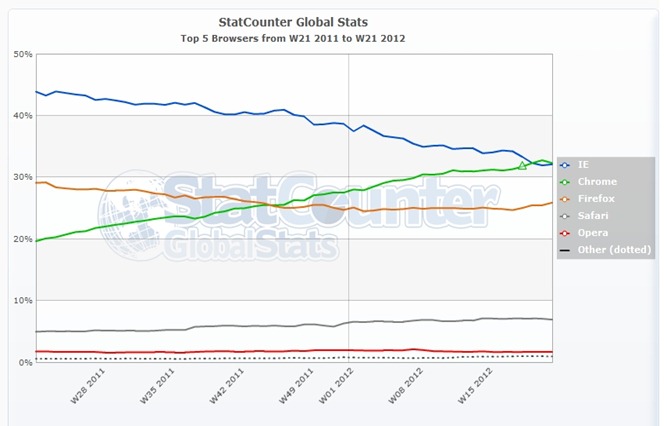This screenshot has width=667, height=426.
Task: Click the red Opera legend marker
Action: 566,232
